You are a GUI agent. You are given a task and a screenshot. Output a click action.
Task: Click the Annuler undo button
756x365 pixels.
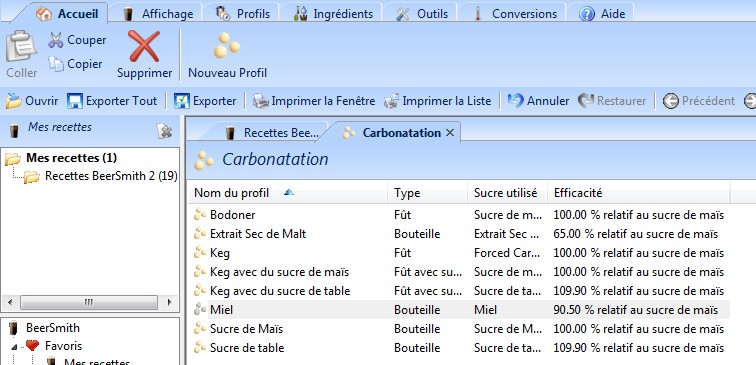coord(539,101)
